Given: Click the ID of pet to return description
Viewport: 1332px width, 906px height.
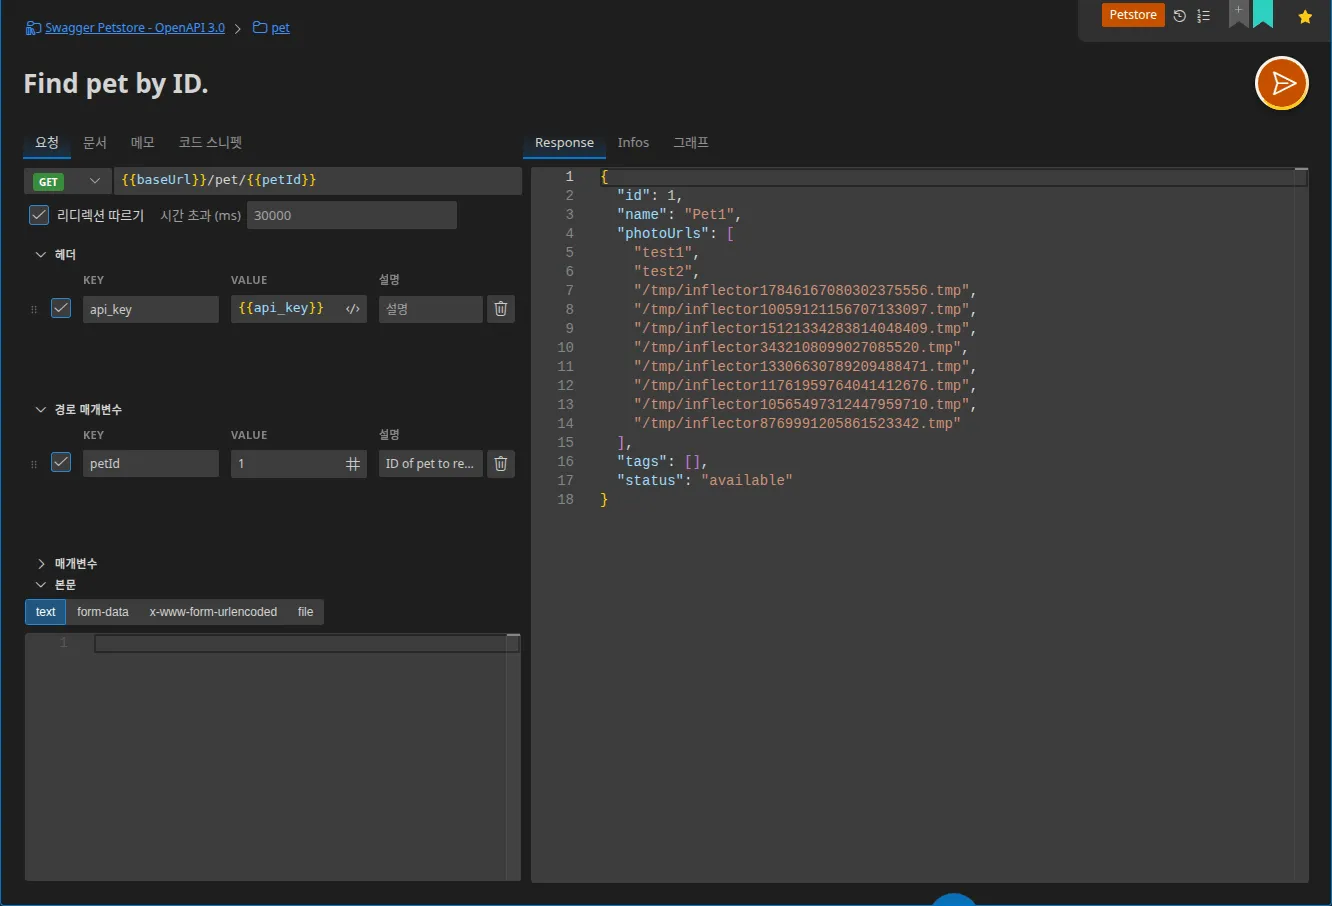Looking at the screenshot, I should coord(431,463).
